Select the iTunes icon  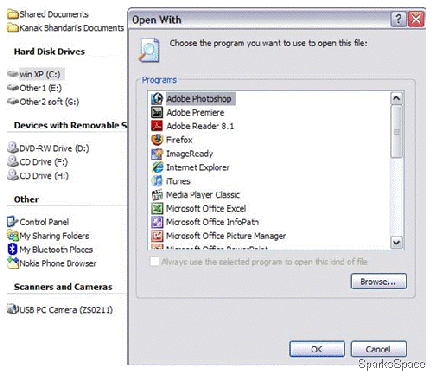pyautogui.click(x=157, y=181)
